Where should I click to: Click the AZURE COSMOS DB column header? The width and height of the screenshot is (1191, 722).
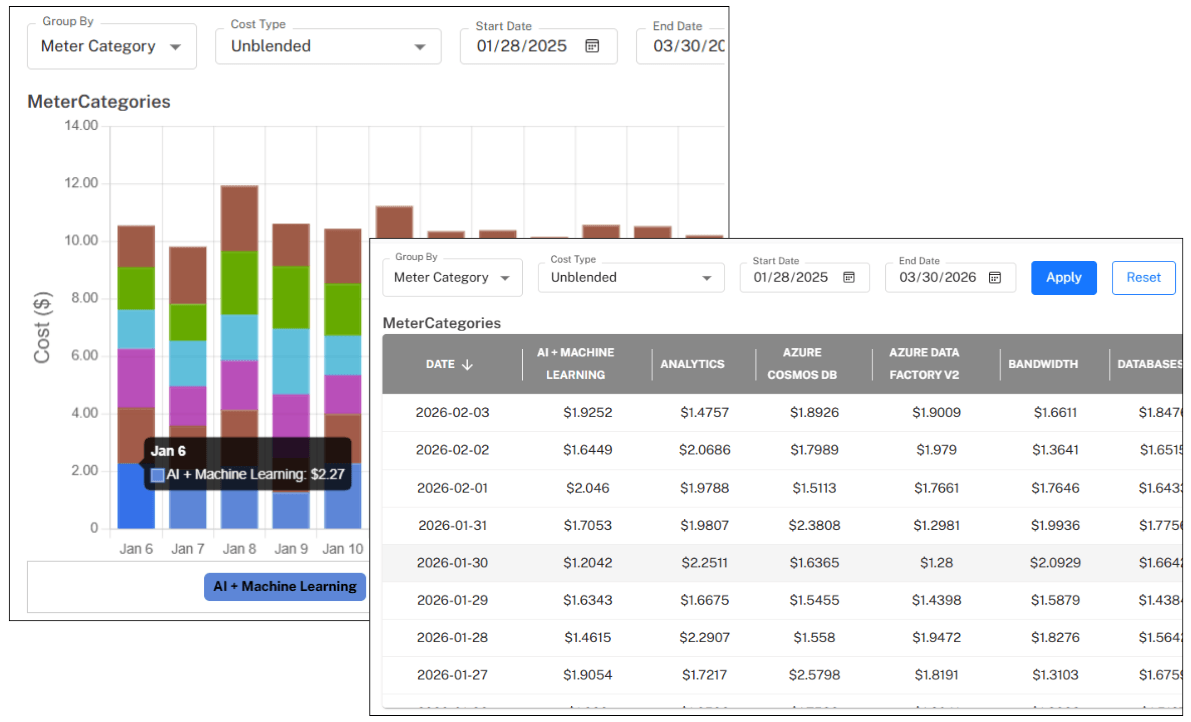803,364
